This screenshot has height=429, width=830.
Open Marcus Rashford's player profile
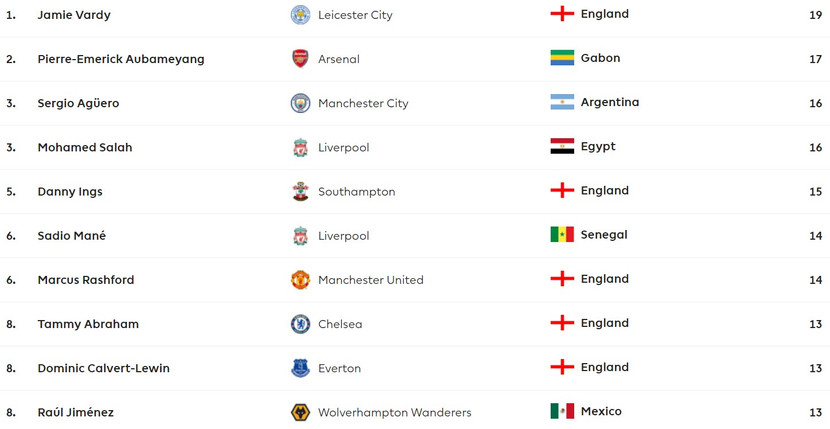[86, 280]
